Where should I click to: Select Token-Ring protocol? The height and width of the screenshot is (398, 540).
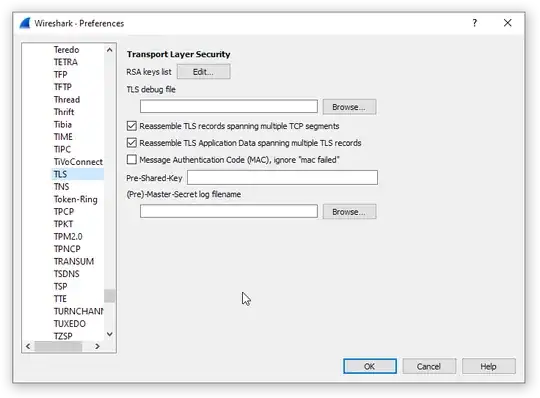(x=76, y=199)
